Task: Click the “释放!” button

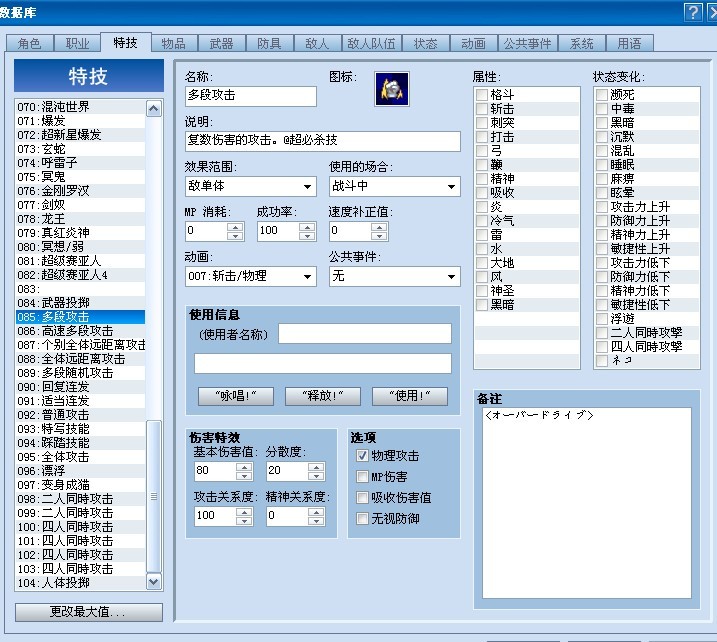Action: 323,396
